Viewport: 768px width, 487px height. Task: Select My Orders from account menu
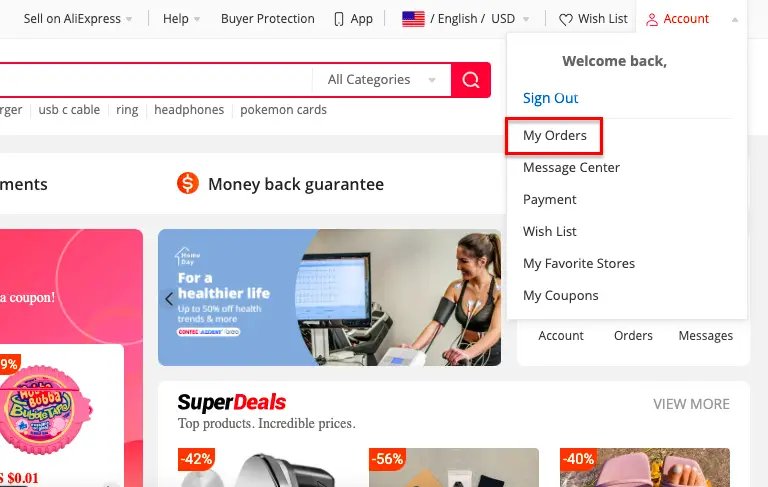coord(554,136)
